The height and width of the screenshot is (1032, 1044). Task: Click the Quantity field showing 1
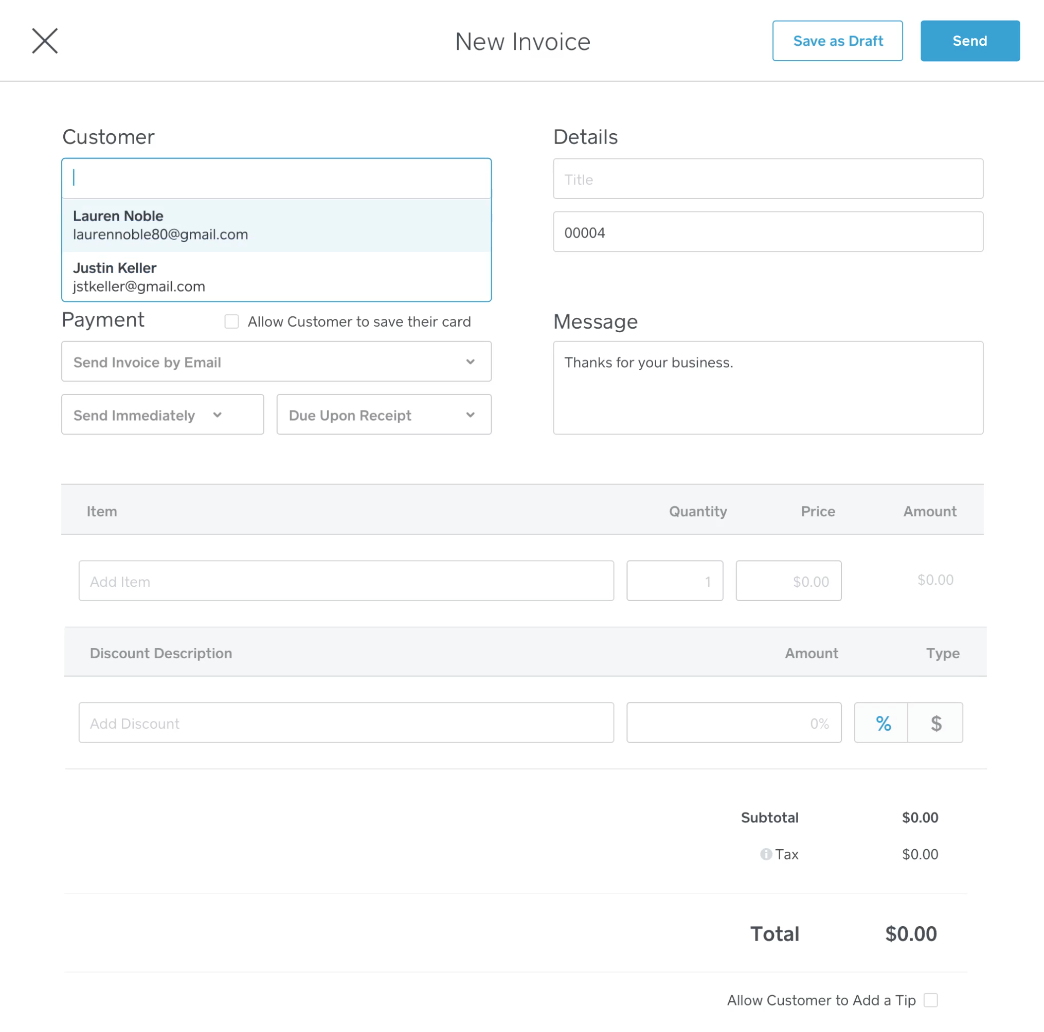coord(674,580)
